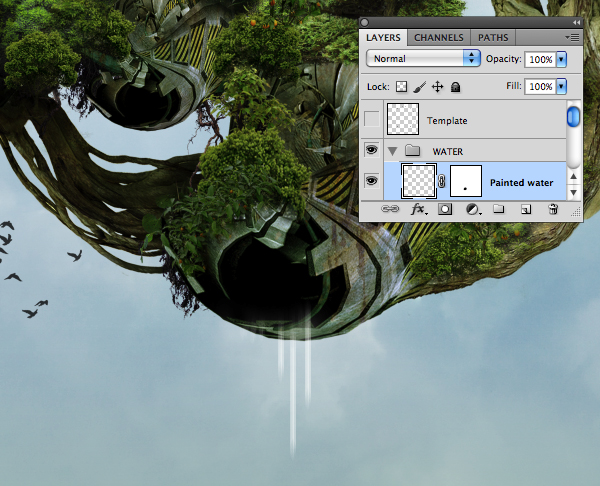The height and width of the screenshot is (486, 600).
Task: Click the Add layer mask icon
Action: [x=445, y=209]
